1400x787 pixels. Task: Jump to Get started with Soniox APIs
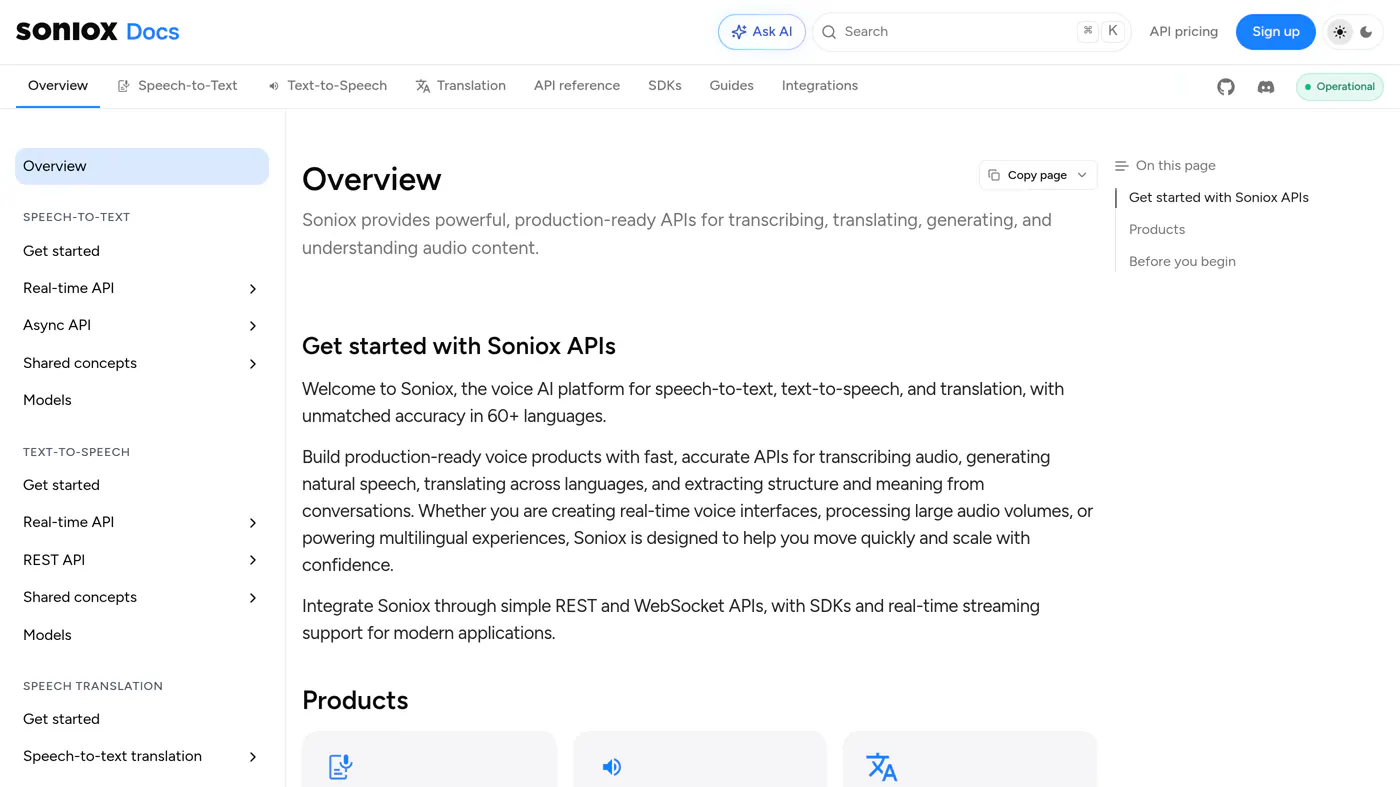point(1219,197)
